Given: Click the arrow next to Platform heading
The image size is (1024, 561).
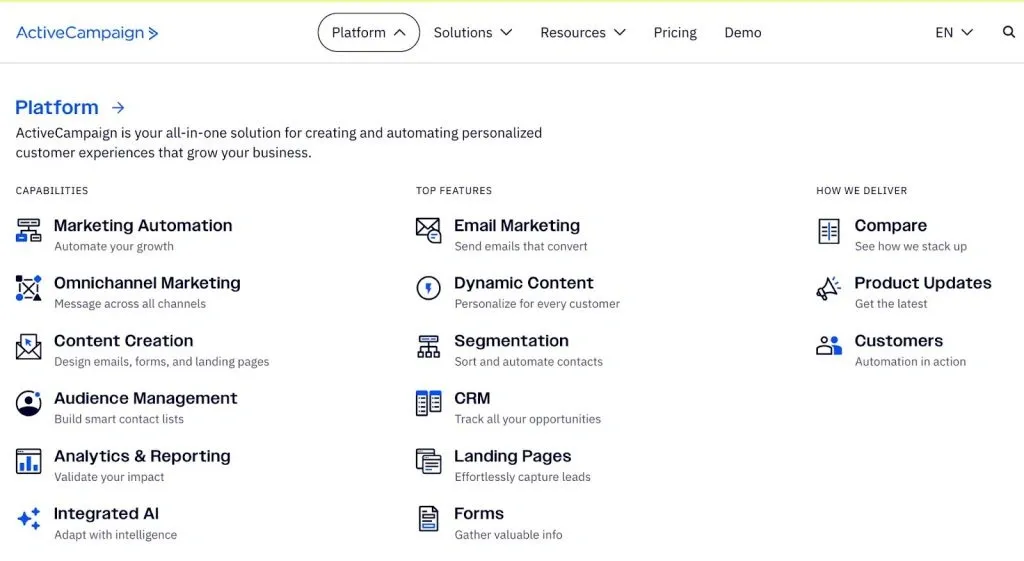Looking at the screenshot, I should (x=118, y=108).
